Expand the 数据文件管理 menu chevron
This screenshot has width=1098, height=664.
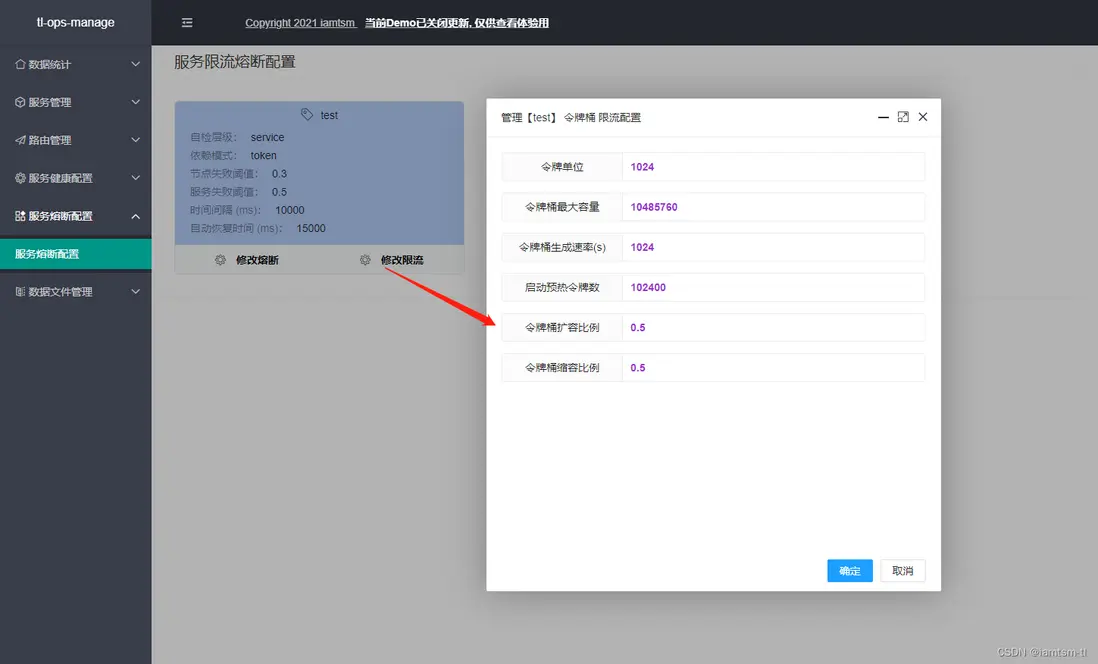135,291
